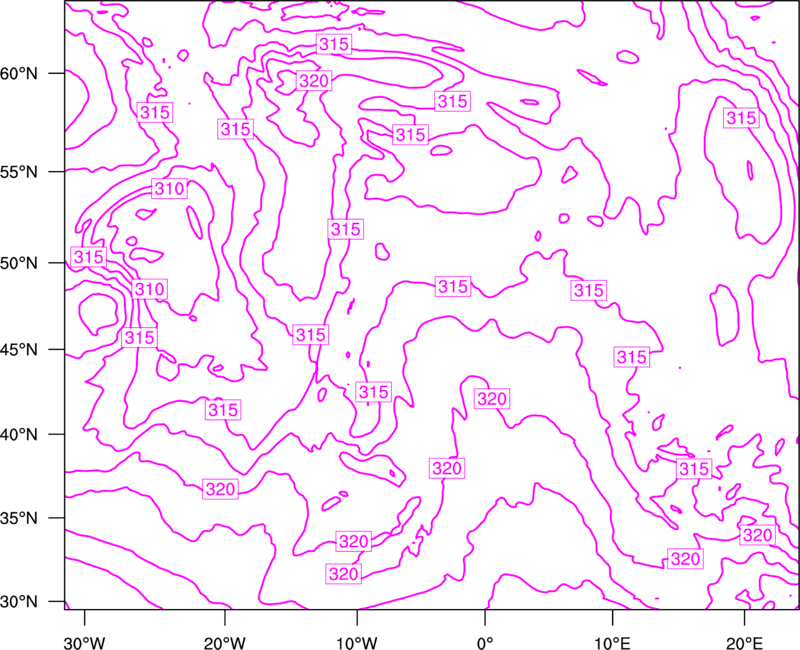The image size is (800, 650).
Task: Pick the 35°N latitude axis label
Action: click(19, 518)
